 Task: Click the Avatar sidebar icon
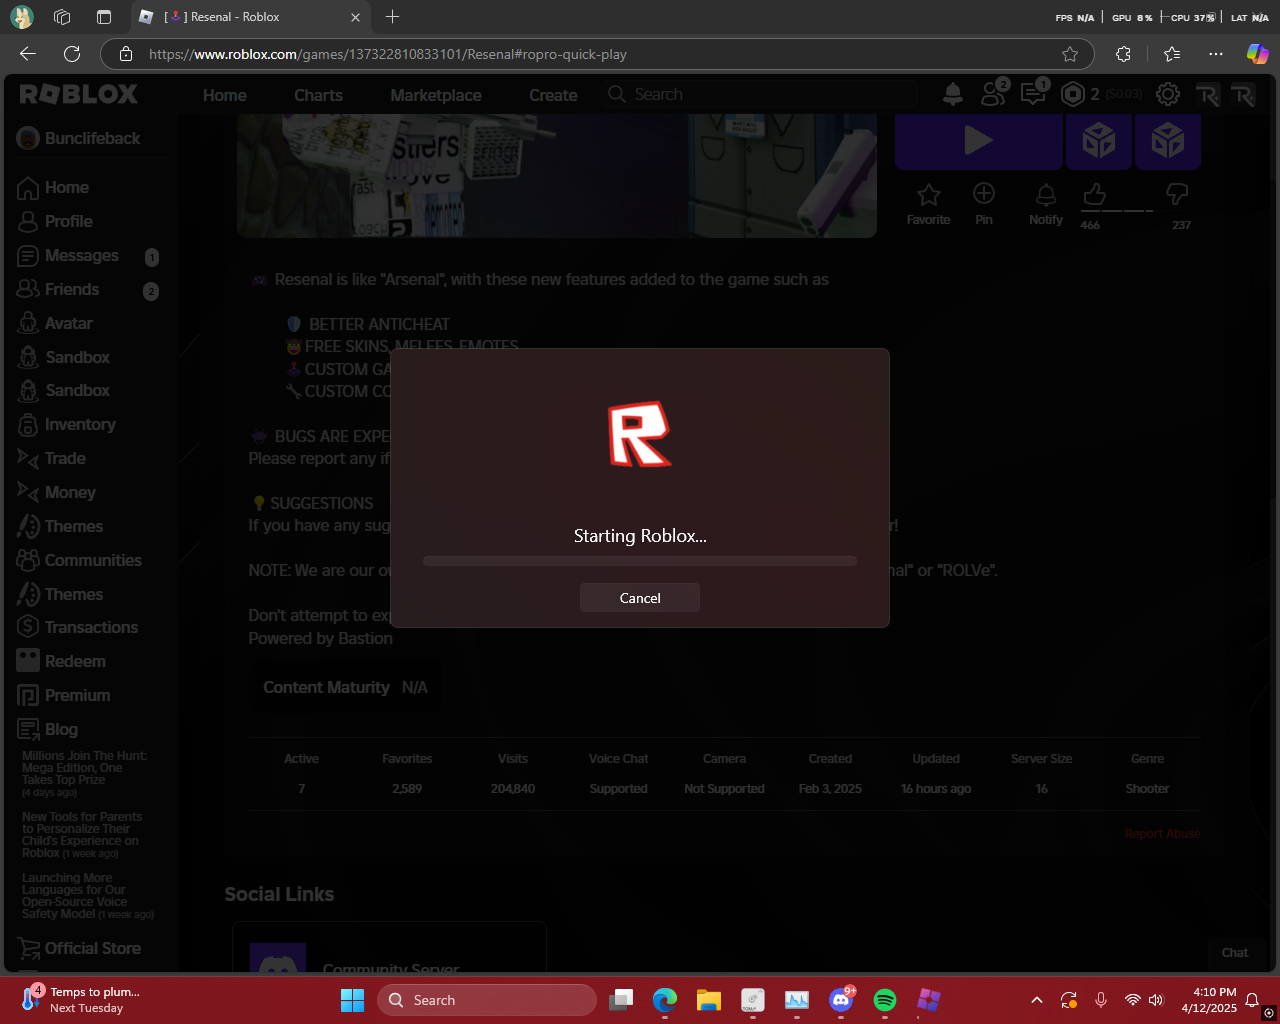point(28,323)
